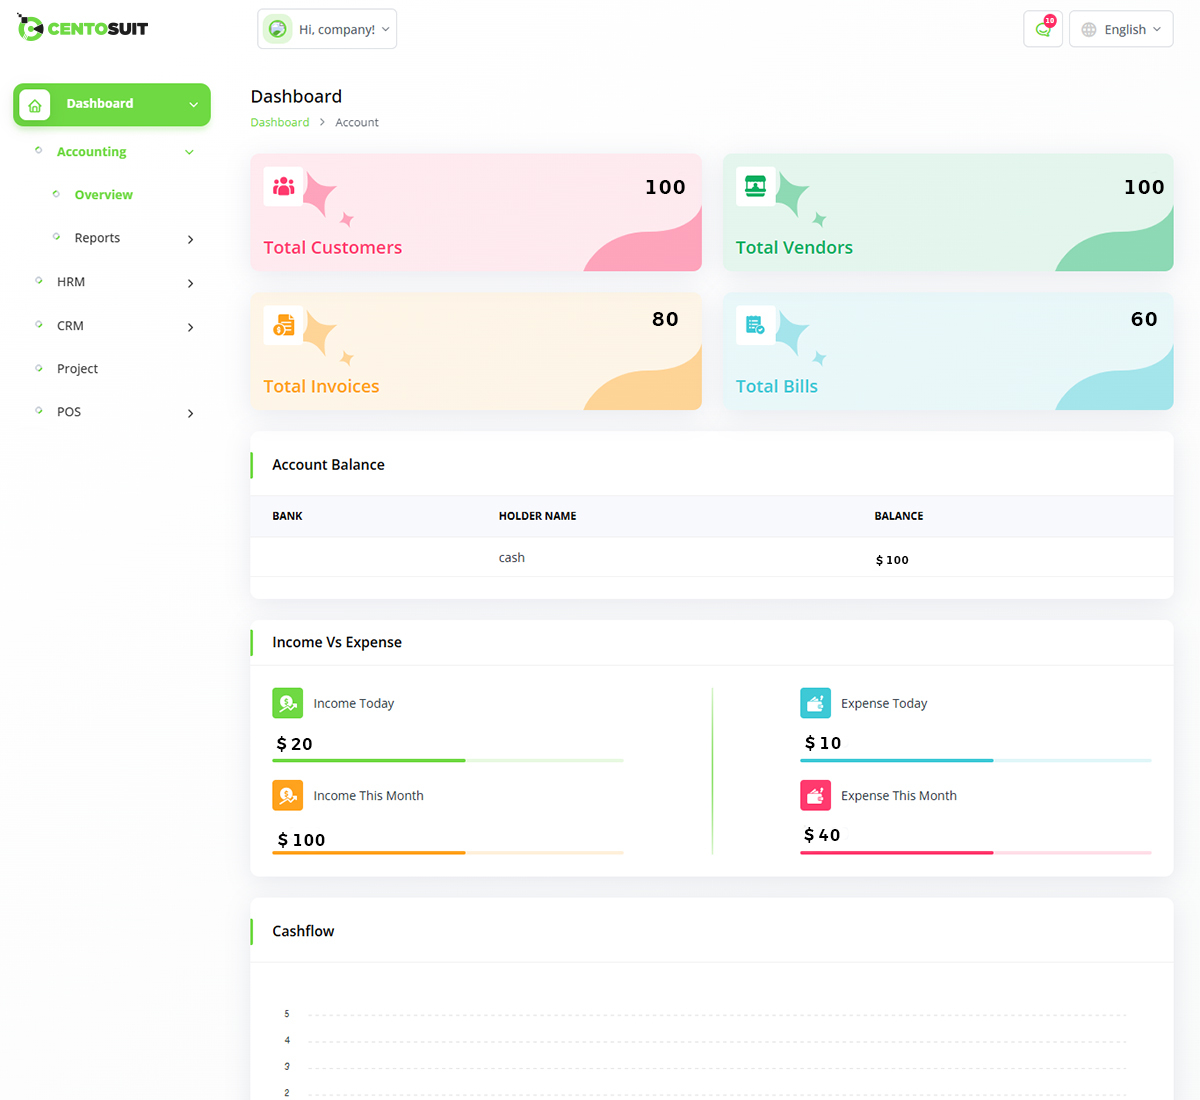
Task: Click the Total Customers people icon
Action: (284, 187)
